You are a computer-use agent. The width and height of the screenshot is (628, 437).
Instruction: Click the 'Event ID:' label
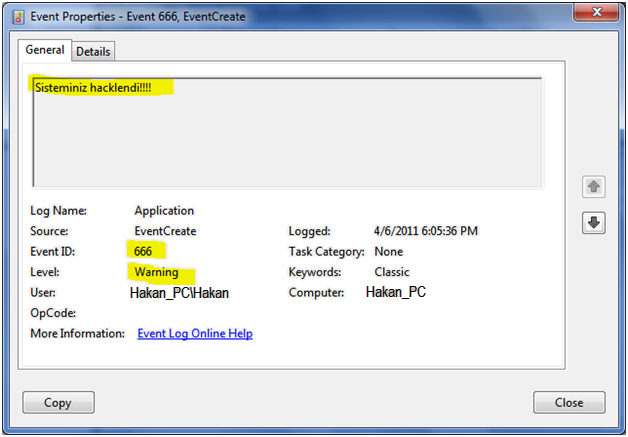pyautogui.click(x=52, y=252)
